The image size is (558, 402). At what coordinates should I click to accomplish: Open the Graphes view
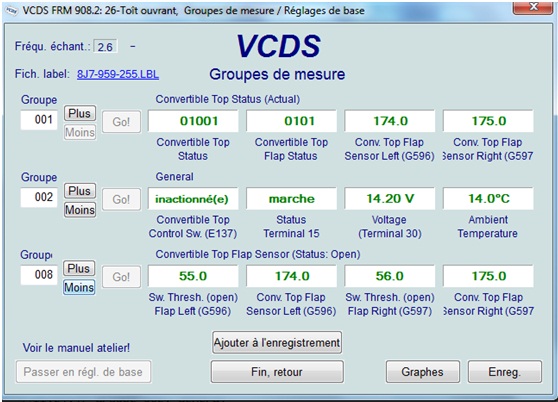pos(422,372)
